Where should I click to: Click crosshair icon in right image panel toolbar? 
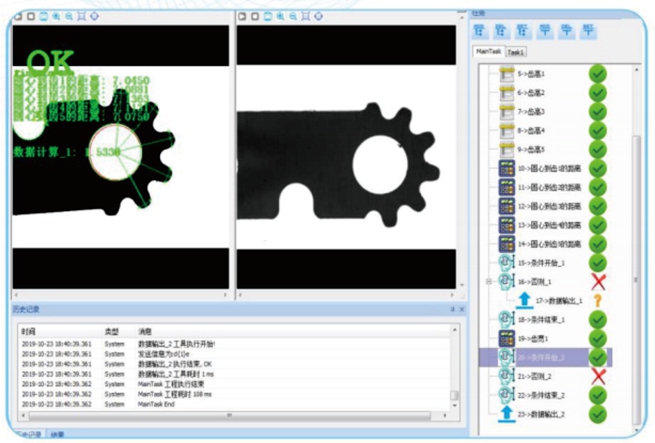316,17
